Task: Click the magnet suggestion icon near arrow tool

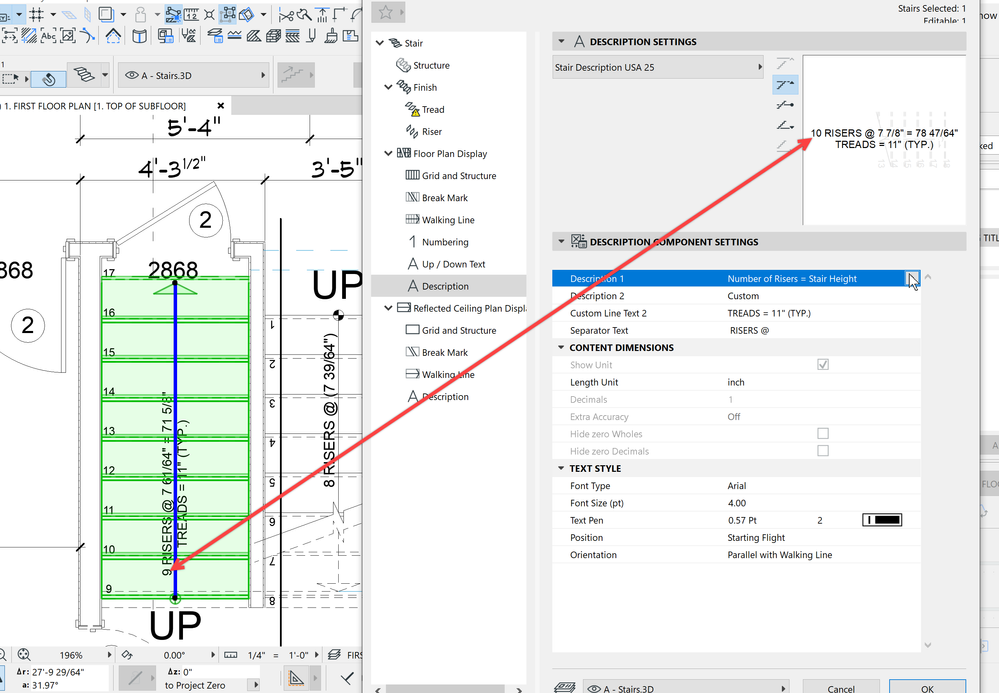Action: click(x=49, y=76)
